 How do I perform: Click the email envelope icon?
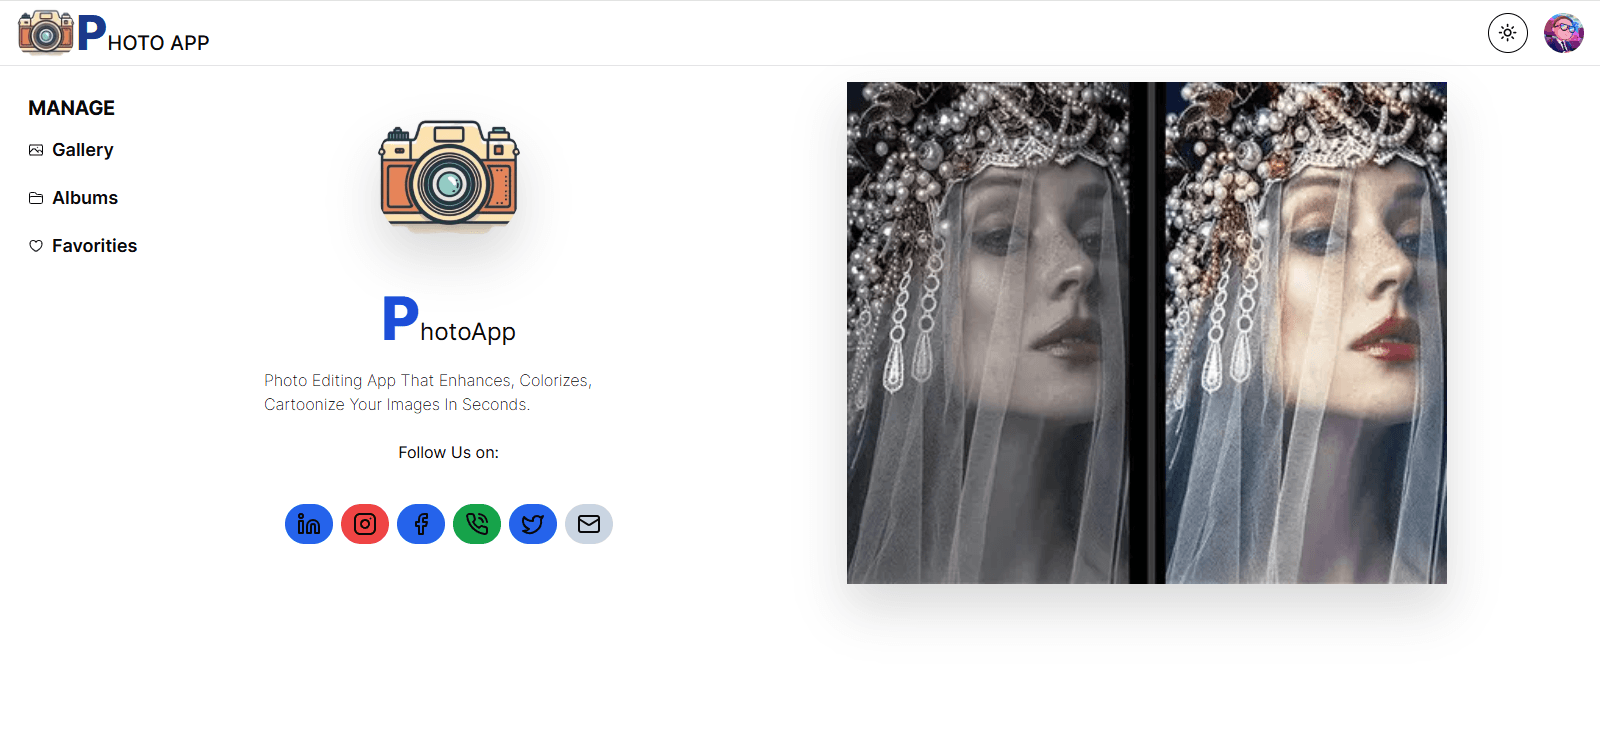click(x=589, y=524)
